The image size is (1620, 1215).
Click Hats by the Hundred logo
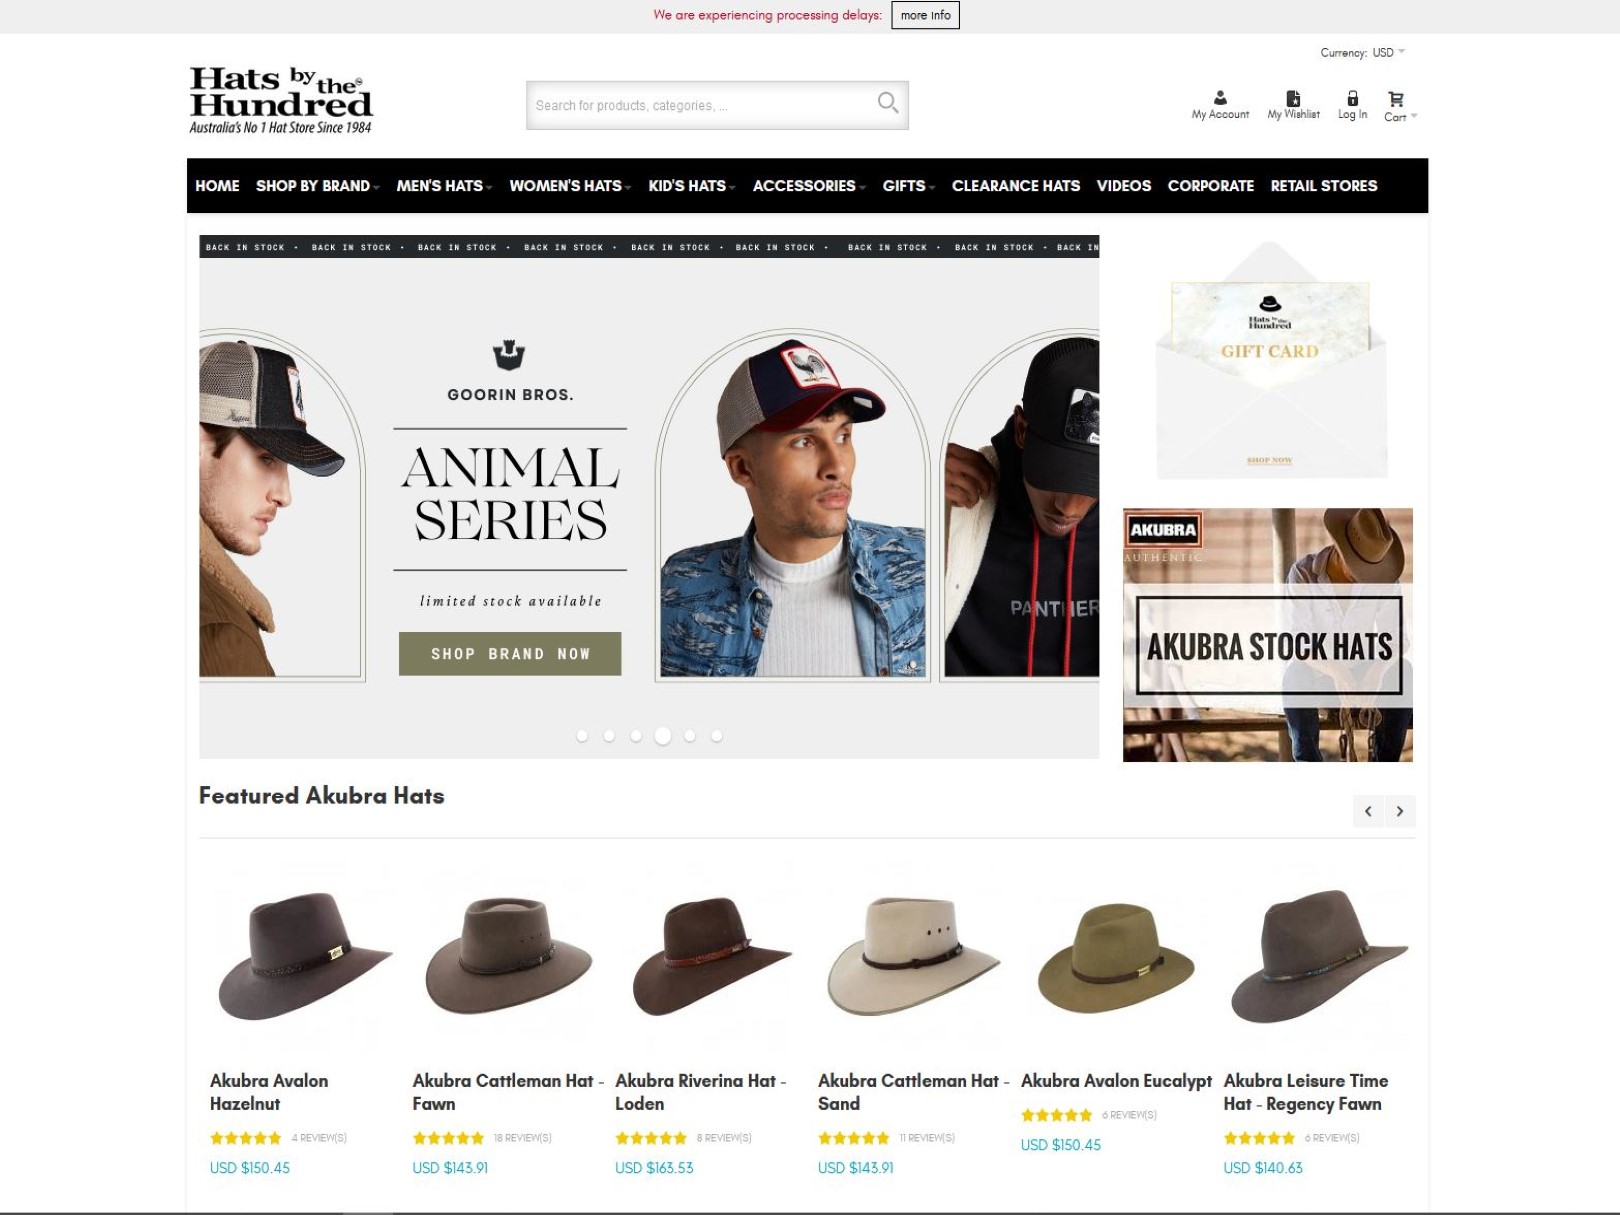[281, 99]
